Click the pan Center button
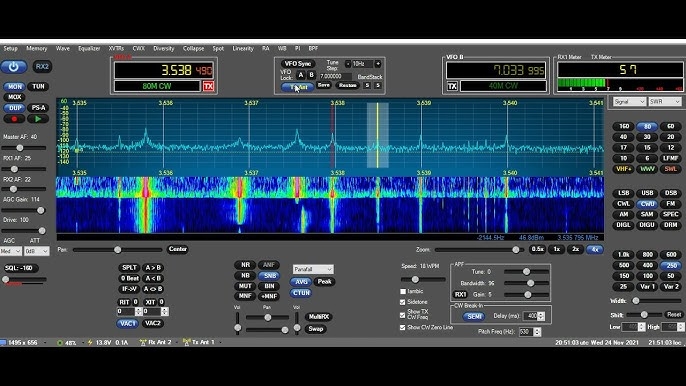 tap(178, 249)
